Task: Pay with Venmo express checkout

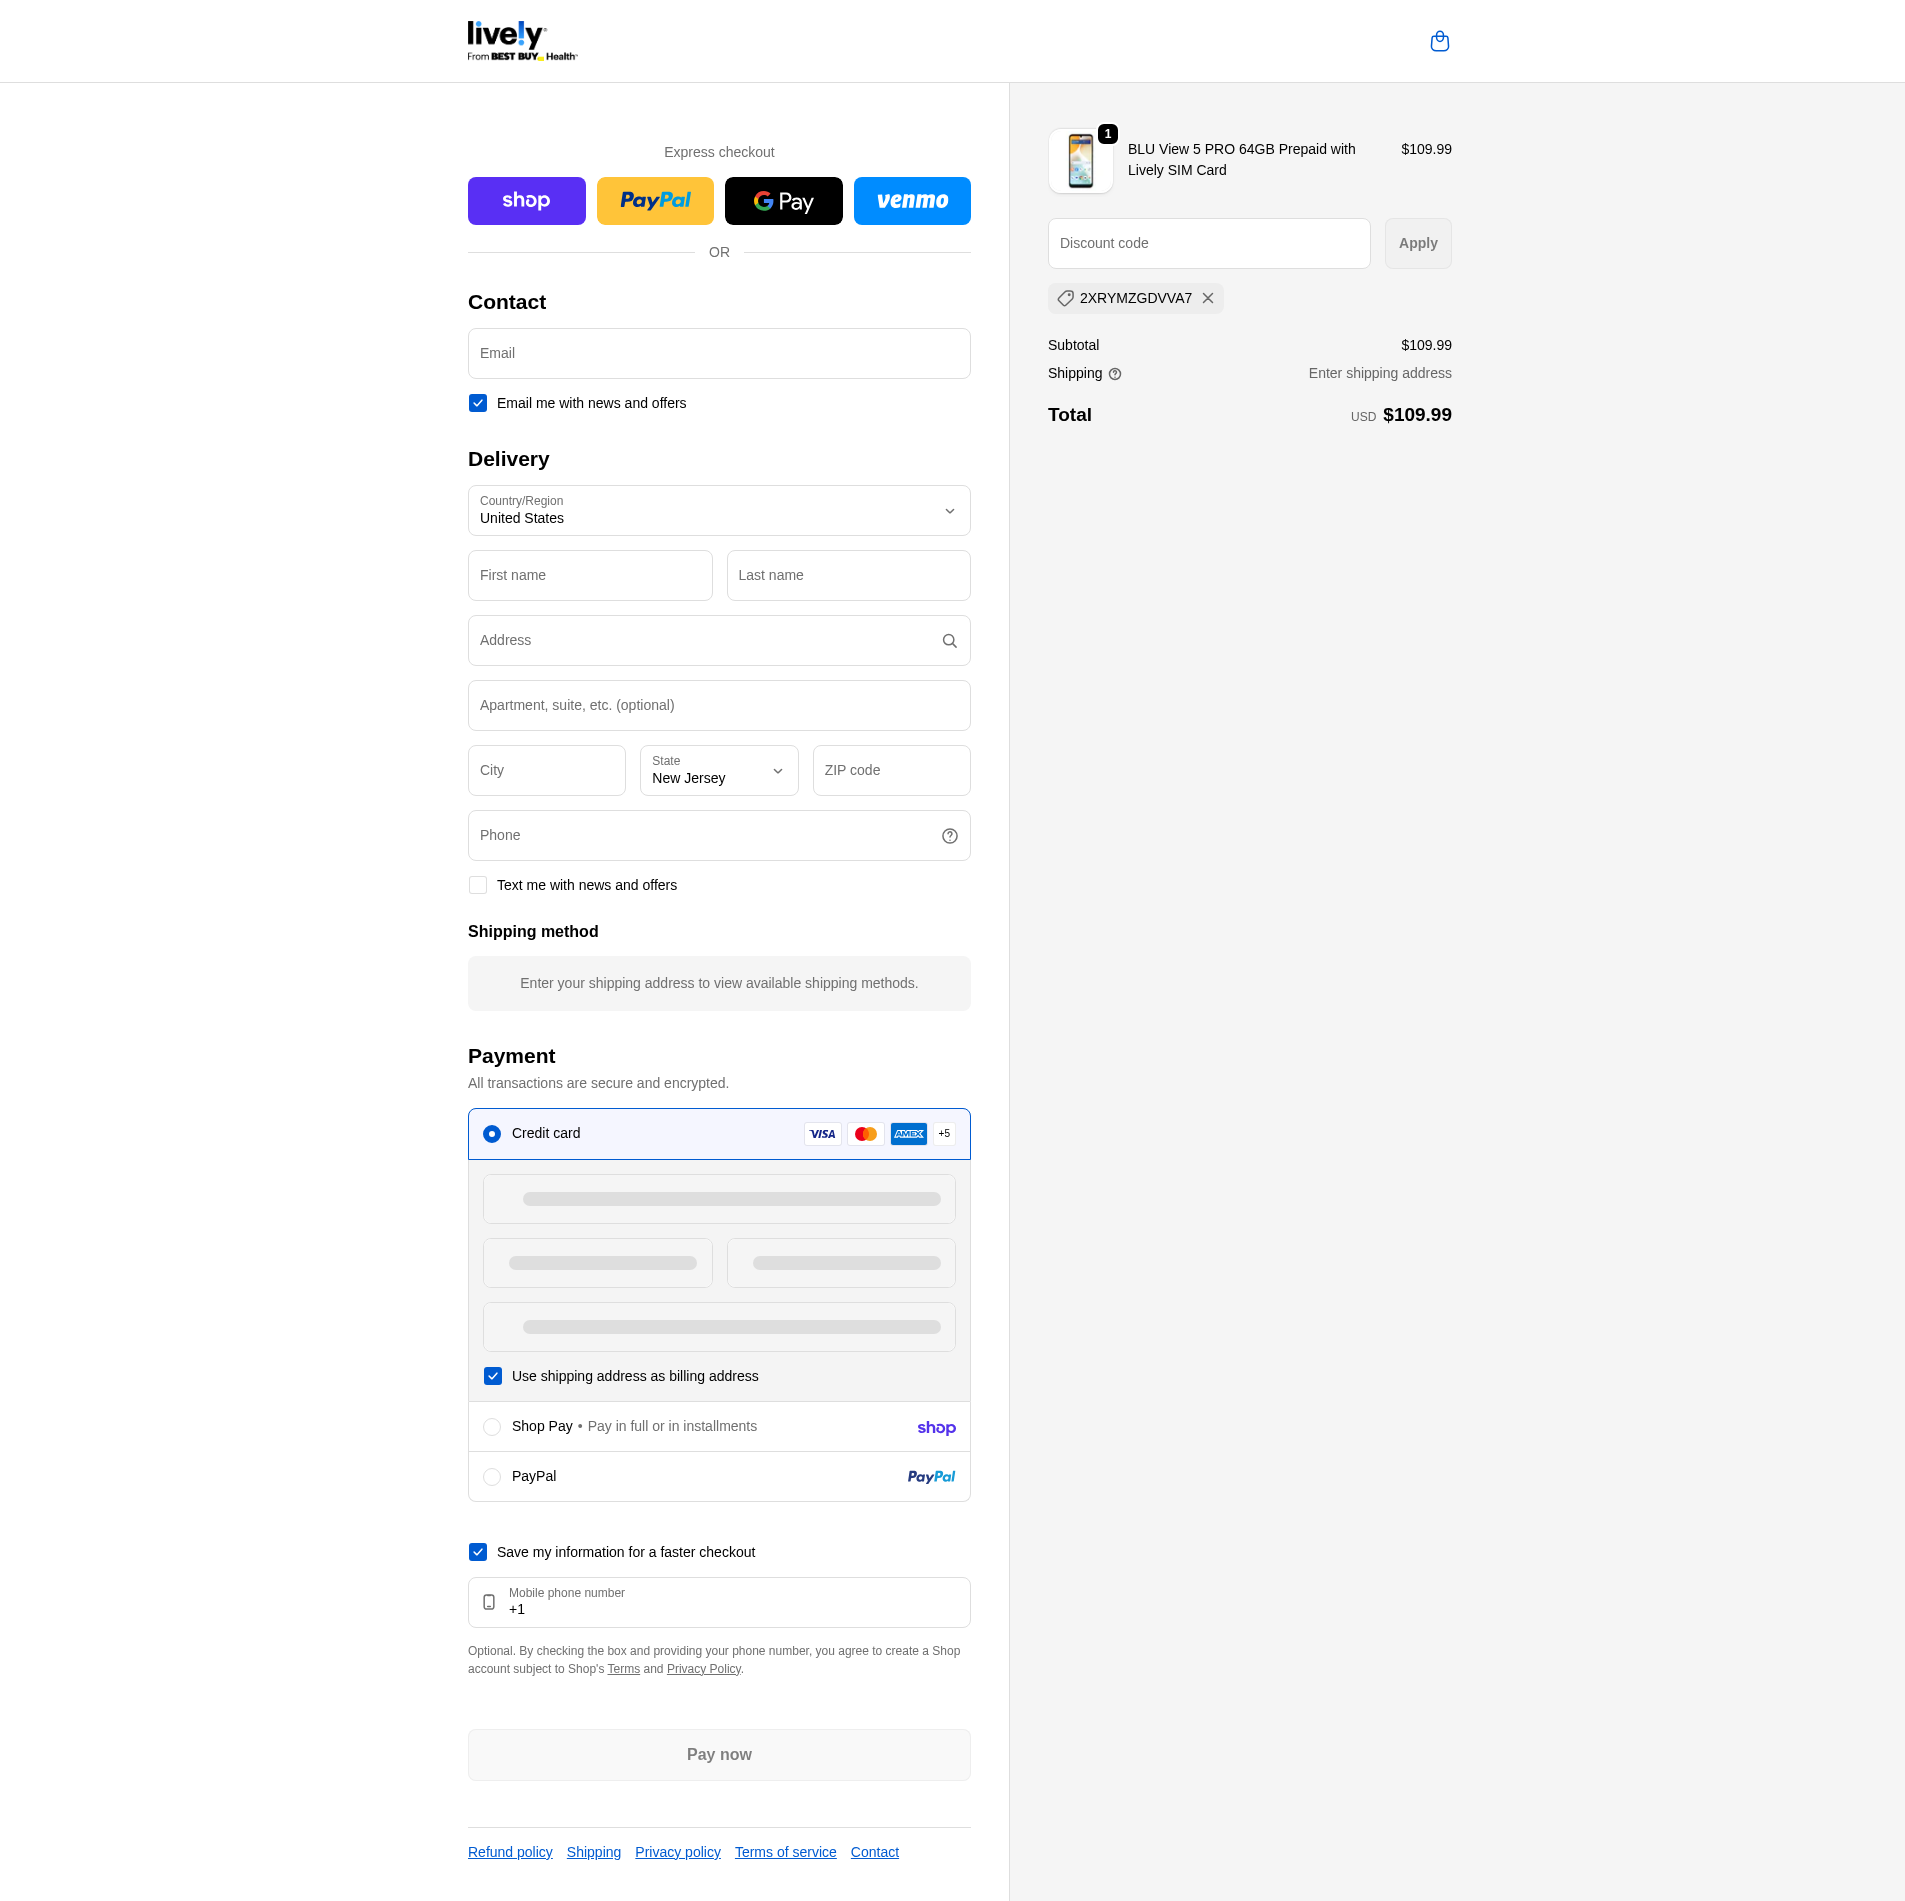Action: 911,201
